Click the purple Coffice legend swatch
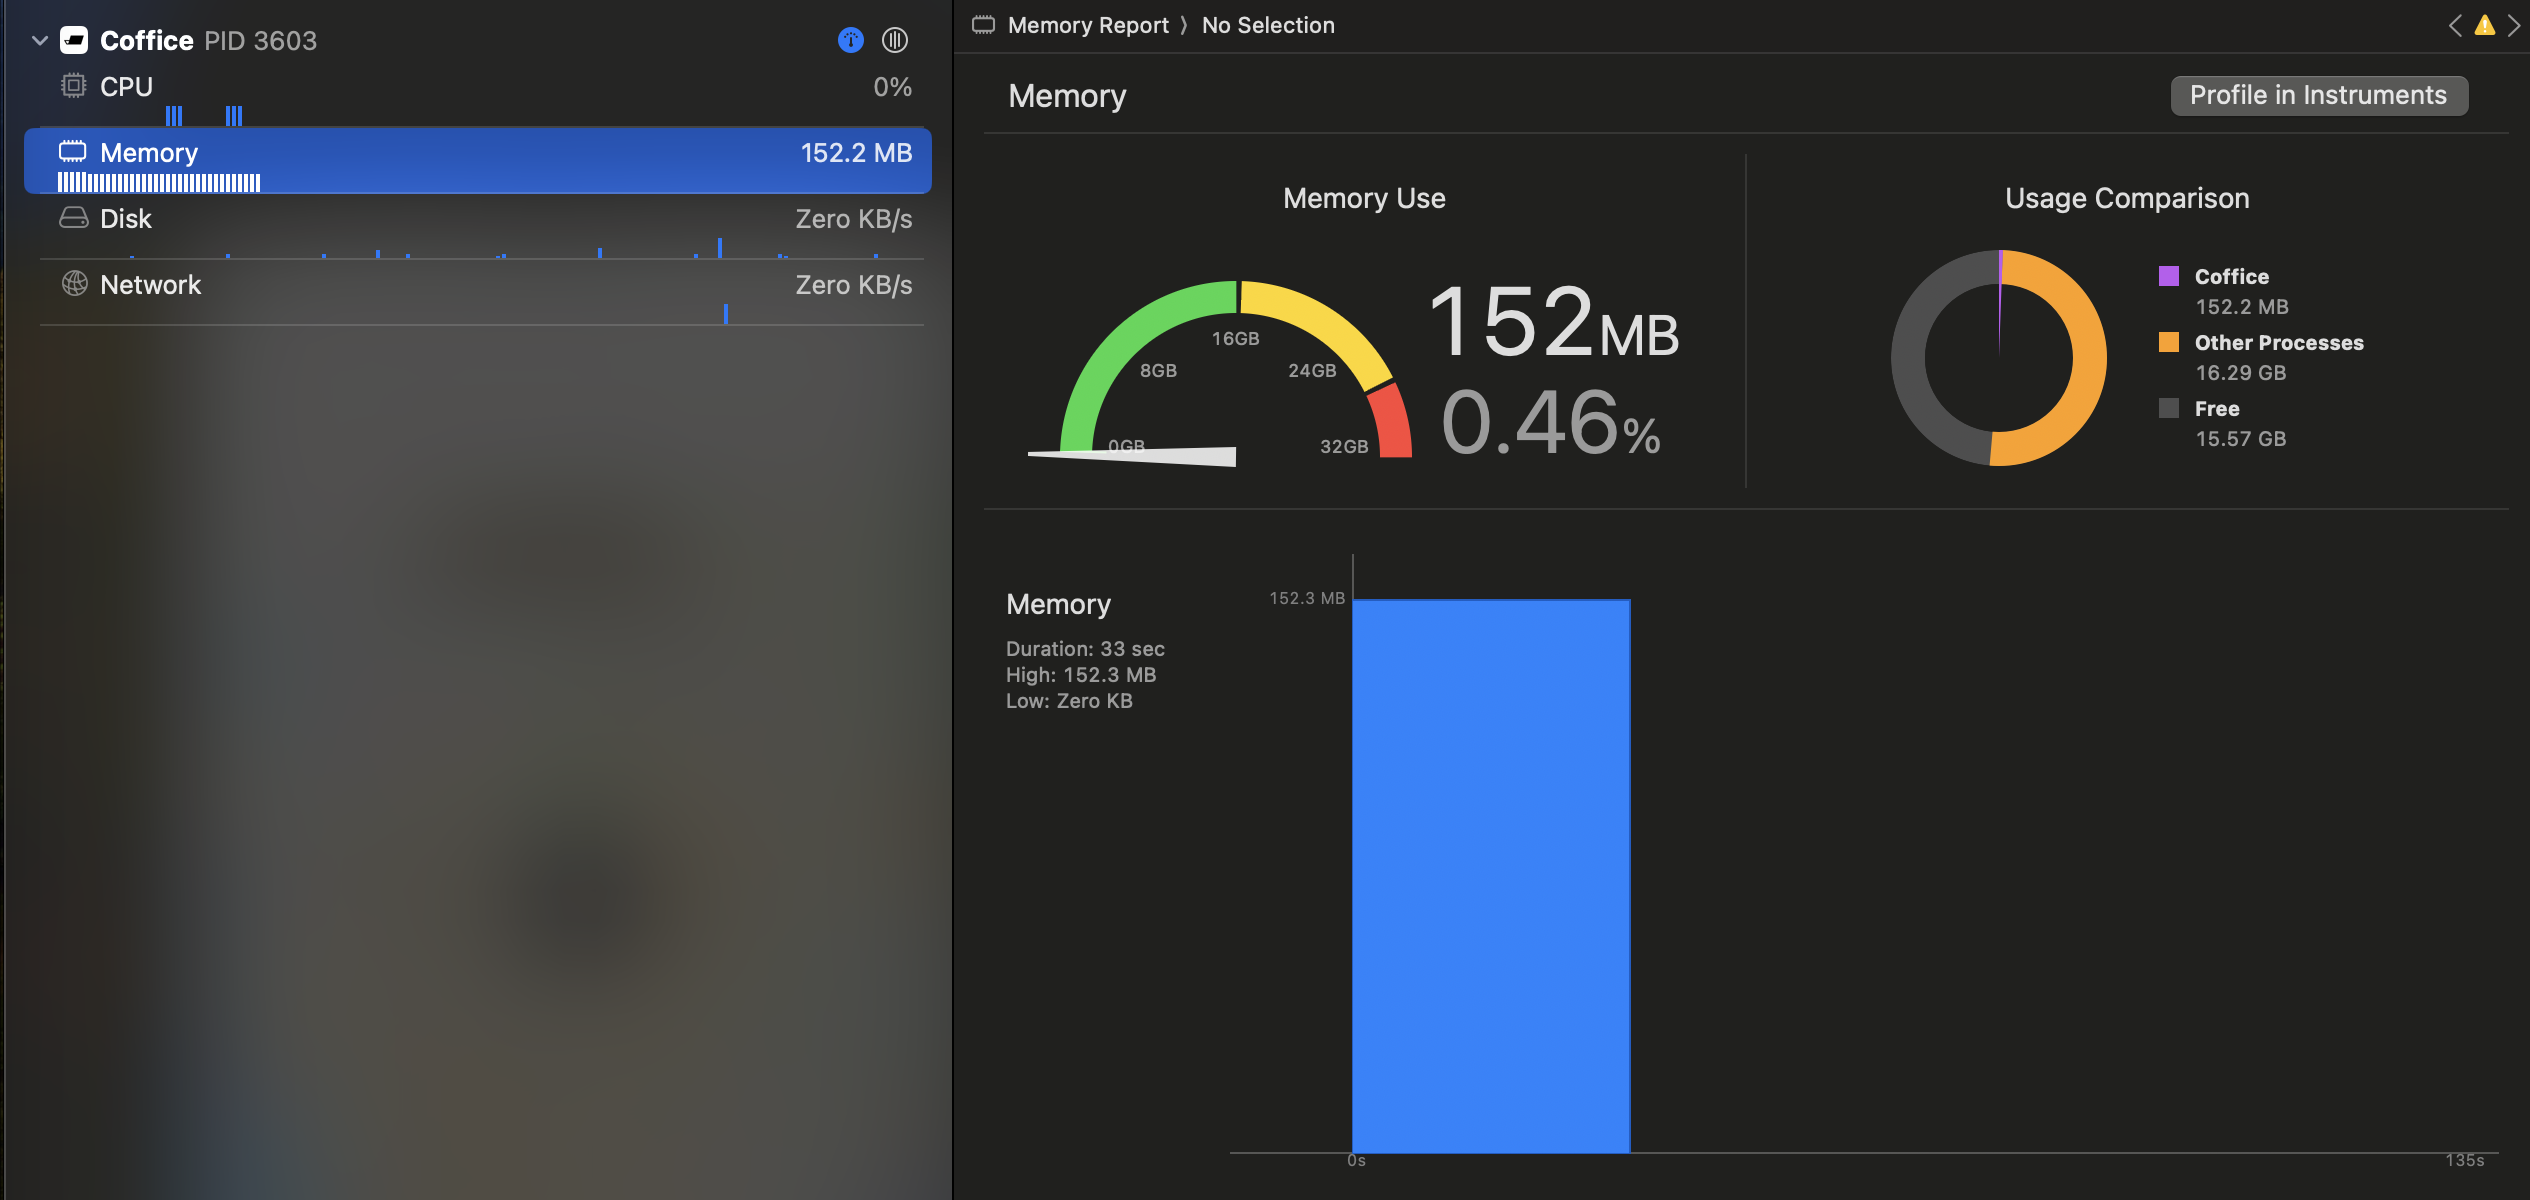 [2169, 276]
